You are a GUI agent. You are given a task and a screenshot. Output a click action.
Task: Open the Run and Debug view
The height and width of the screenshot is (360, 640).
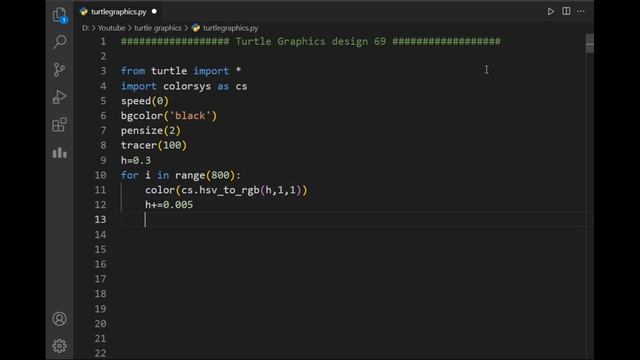coord(60,97)
